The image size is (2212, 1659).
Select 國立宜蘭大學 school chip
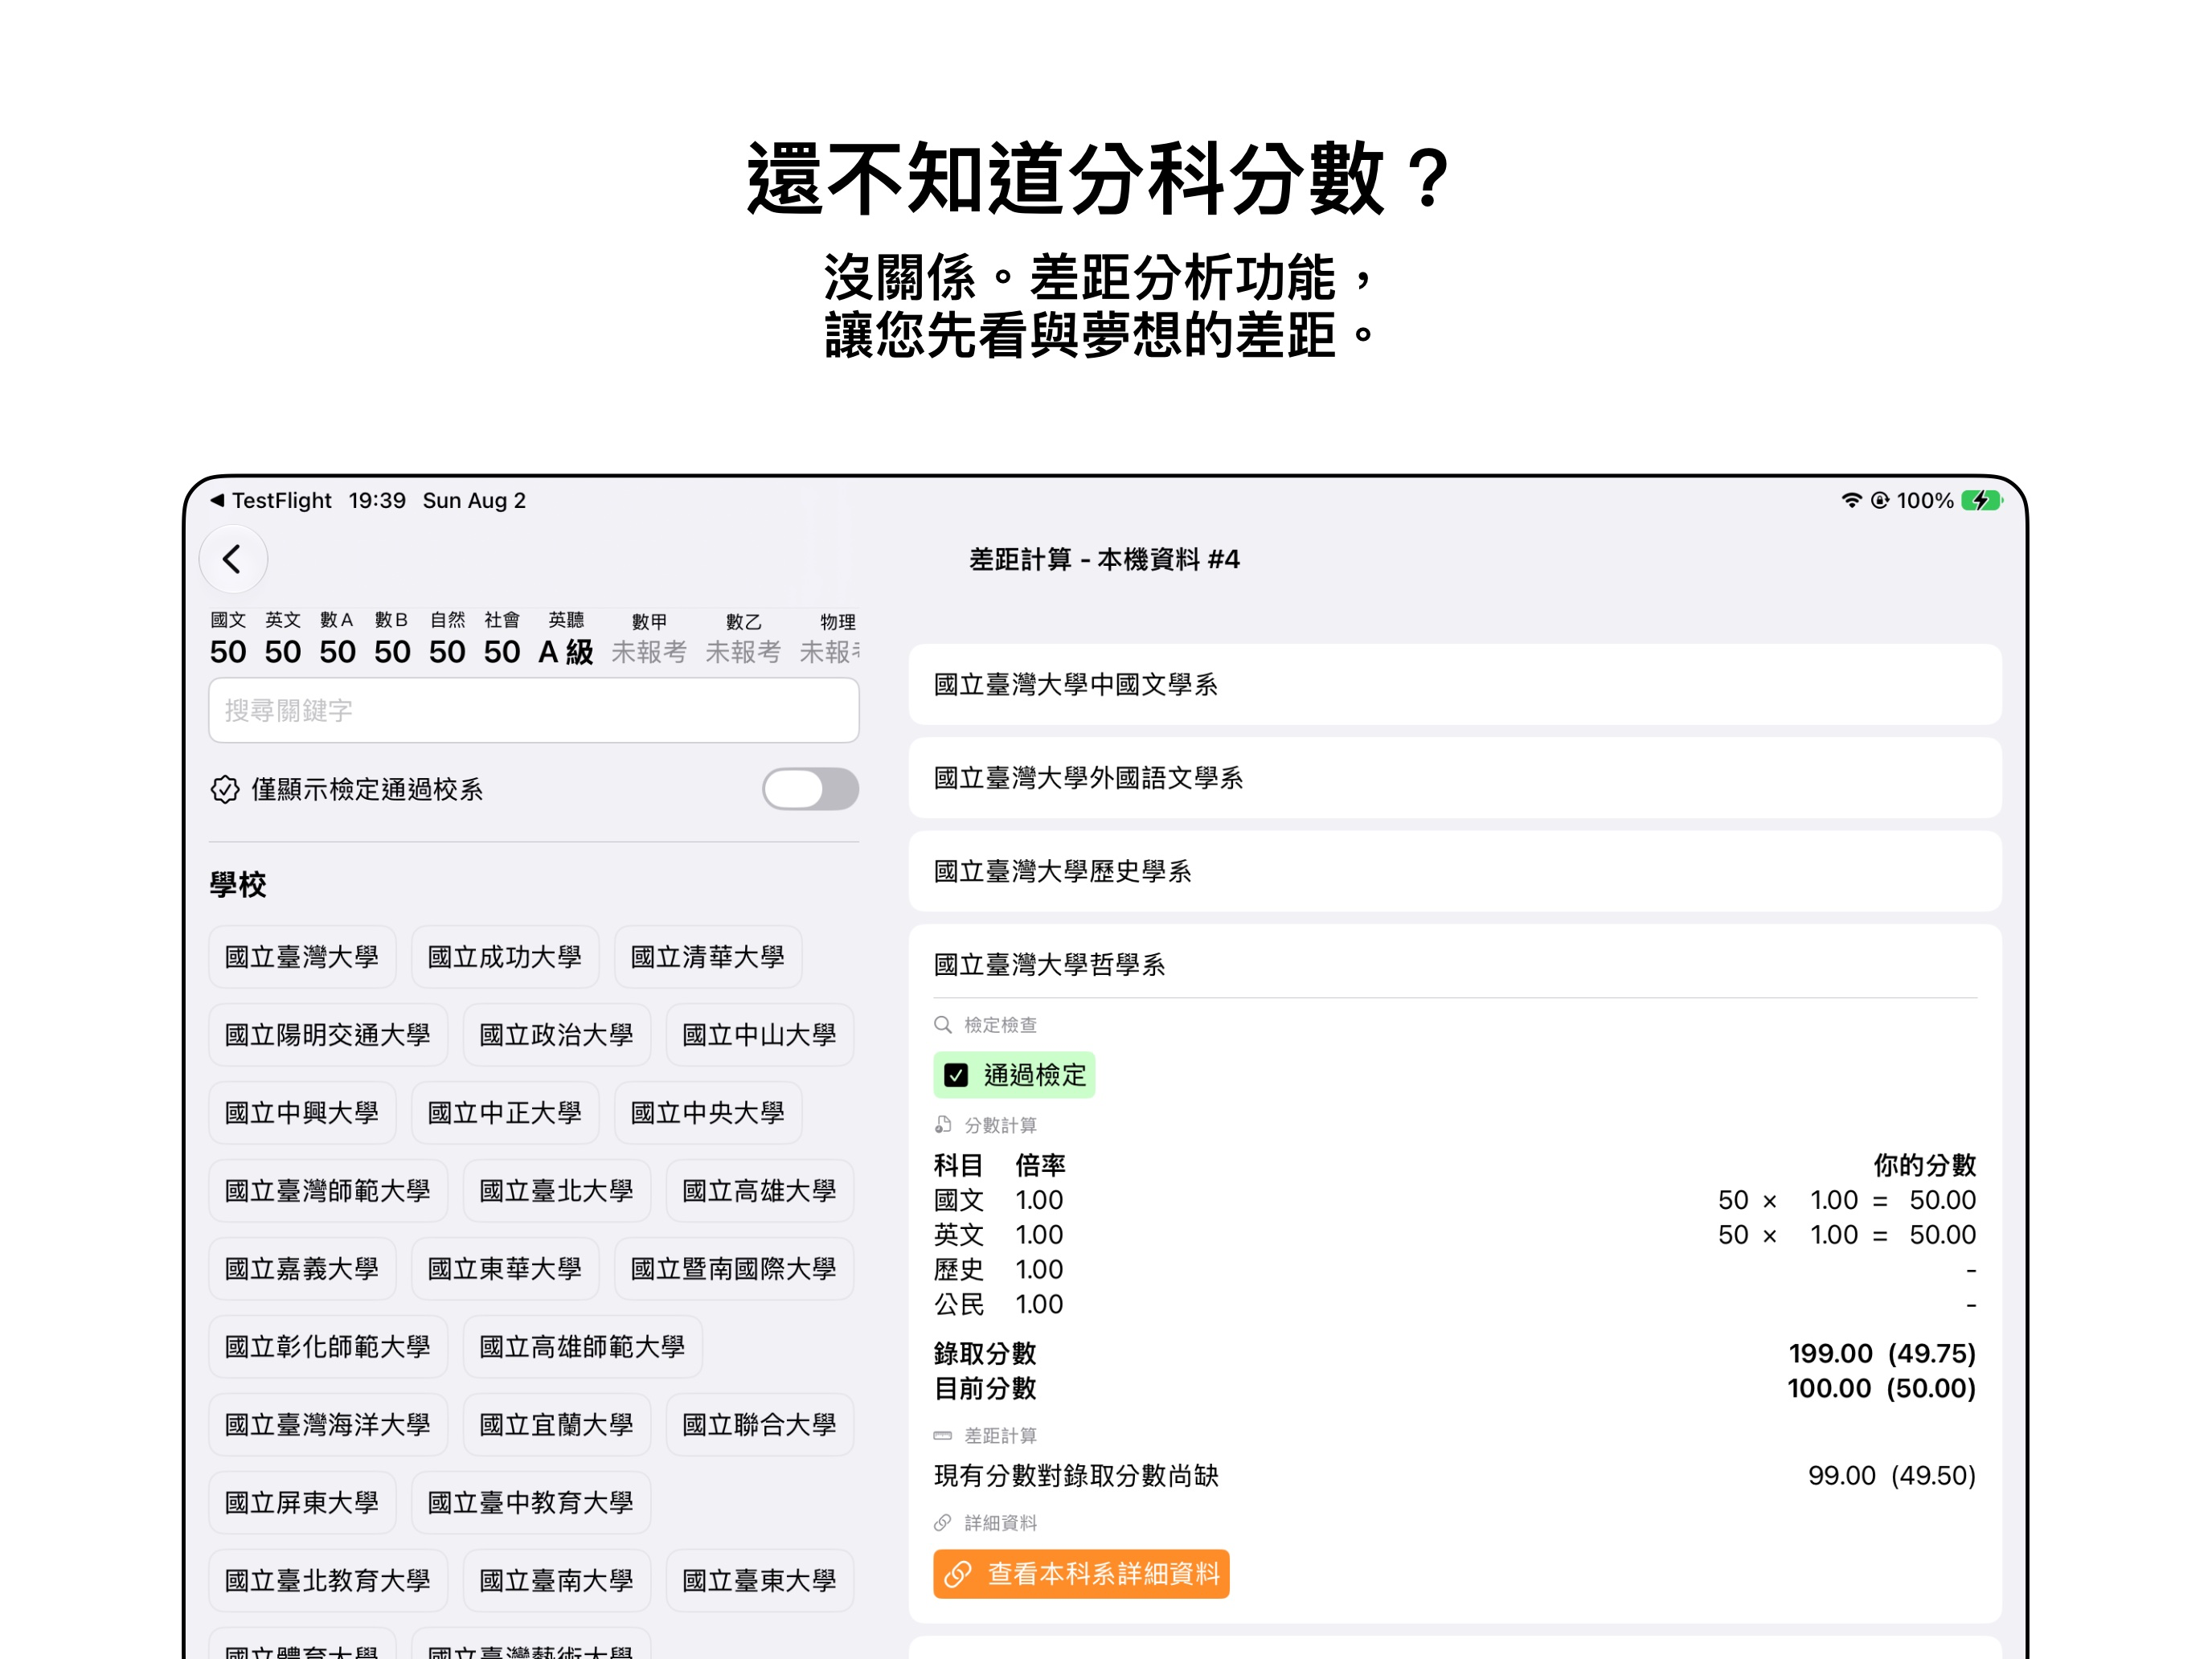557,1425
